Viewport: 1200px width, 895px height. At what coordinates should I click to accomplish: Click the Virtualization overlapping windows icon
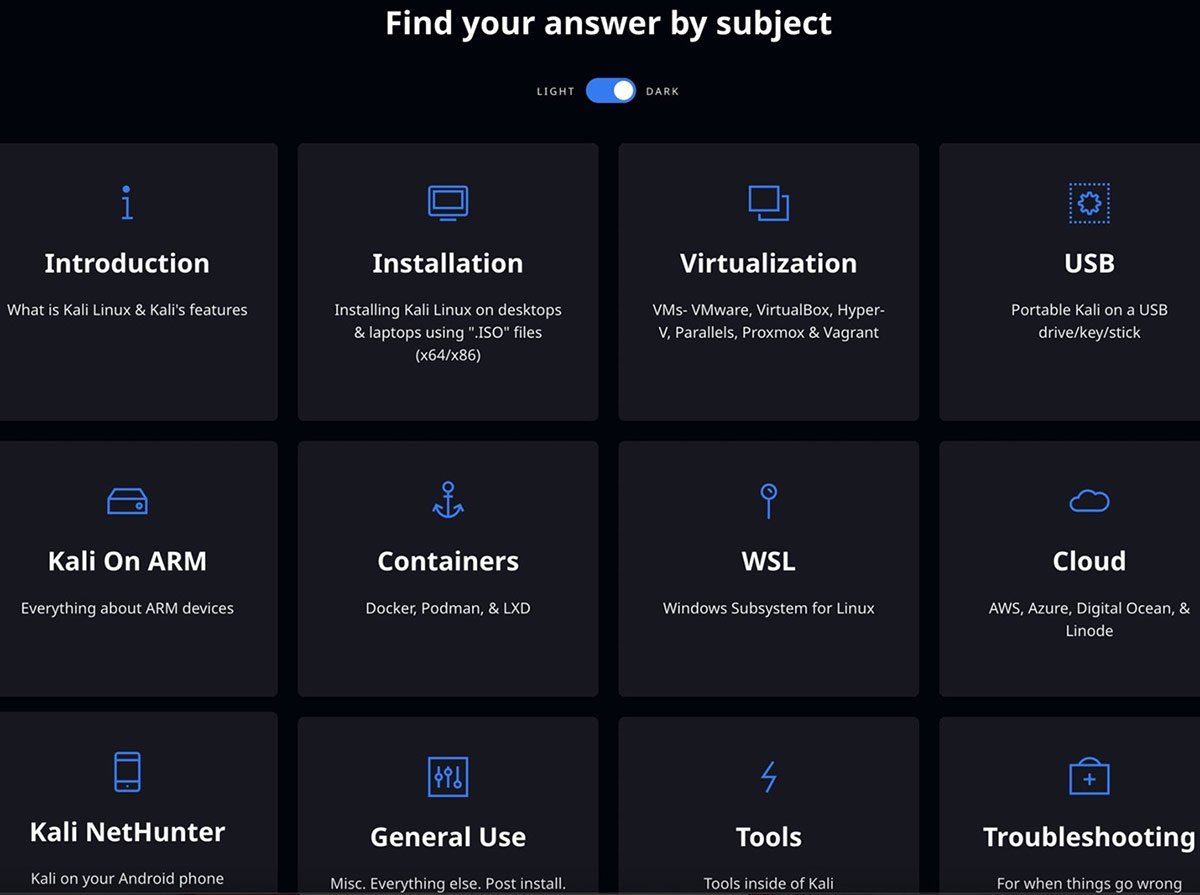click(768, 203)
